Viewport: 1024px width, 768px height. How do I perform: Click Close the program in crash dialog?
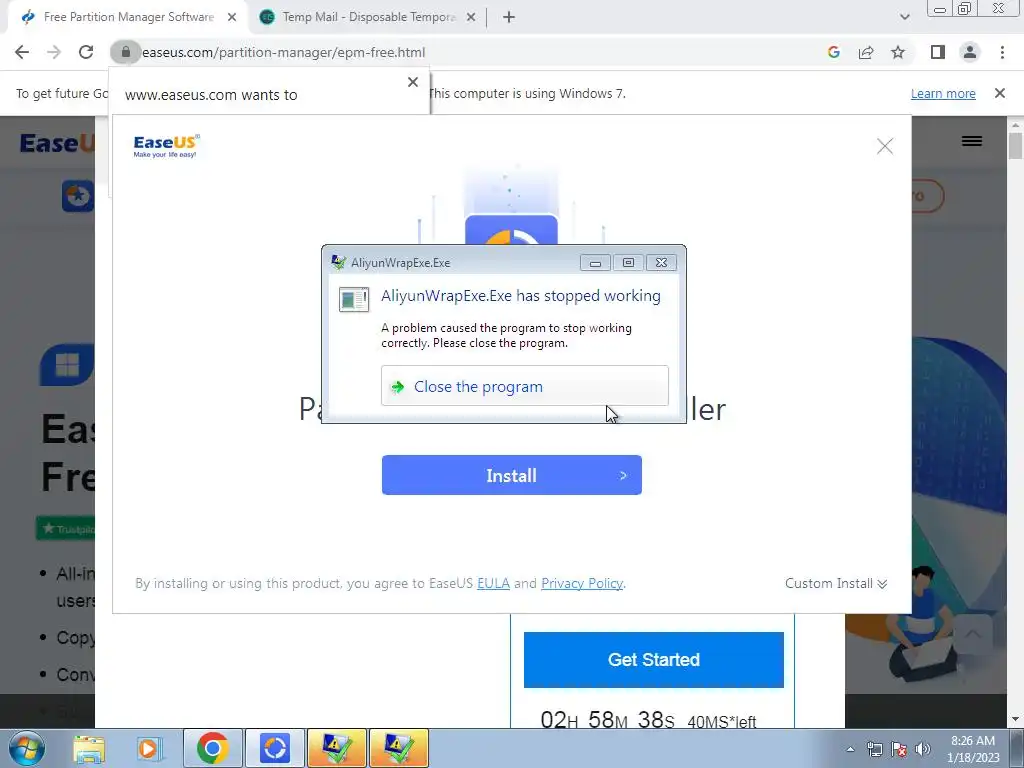(524, 386)
